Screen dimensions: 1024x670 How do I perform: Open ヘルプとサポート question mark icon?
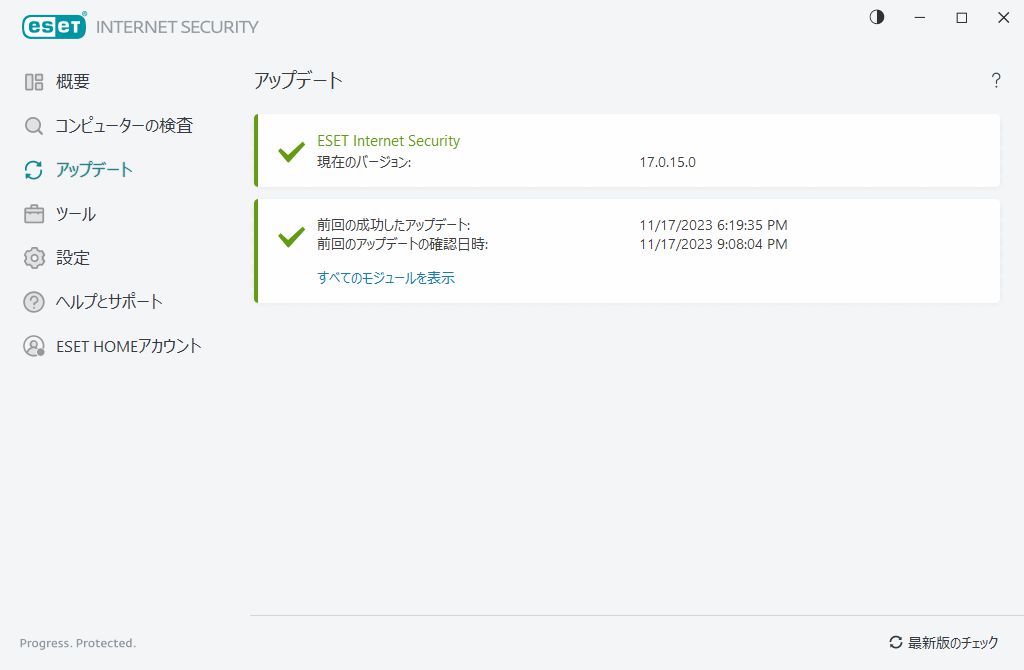point(33,301)
